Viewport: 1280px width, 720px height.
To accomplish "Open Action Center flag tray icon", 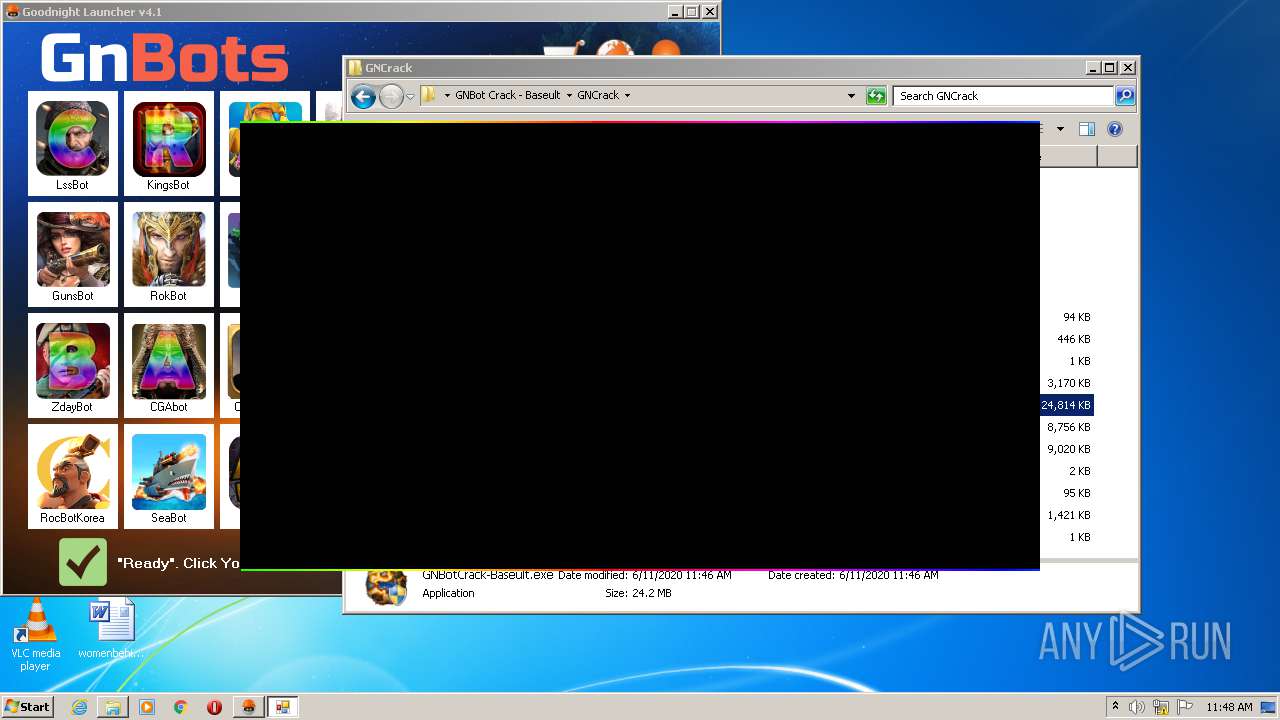I will tap(1184, 707).
